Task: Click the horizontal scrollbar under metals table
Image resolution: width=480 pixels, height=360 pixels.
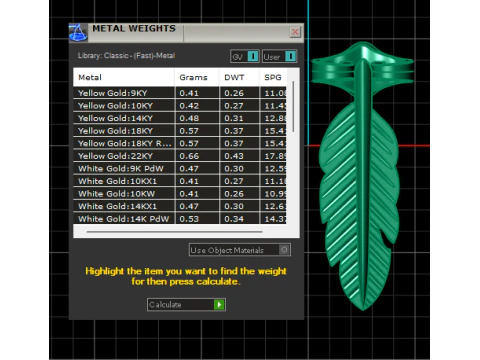Action: pyautogui.click(x=175, y=231)
